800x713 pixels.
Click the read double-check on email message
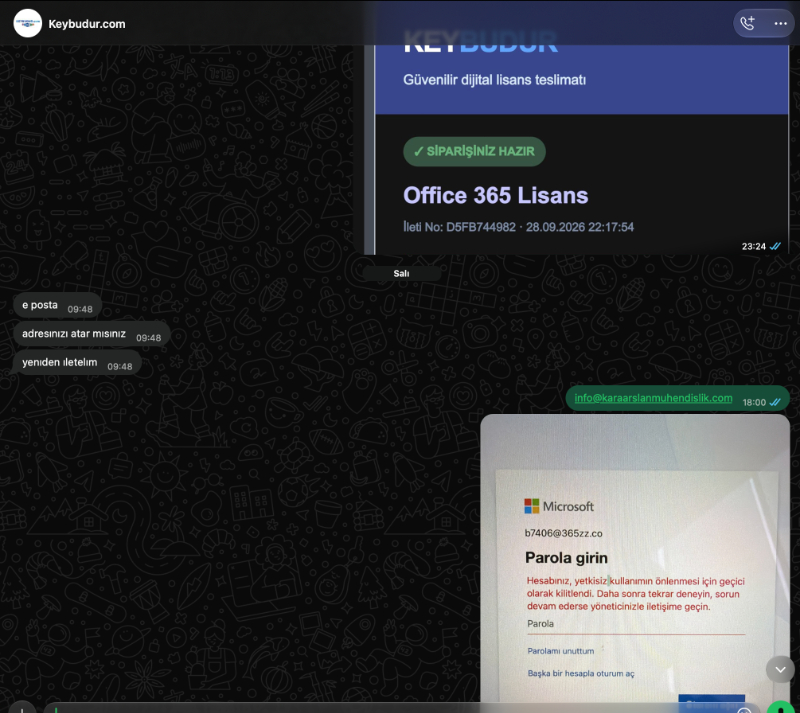click(775, 402)
